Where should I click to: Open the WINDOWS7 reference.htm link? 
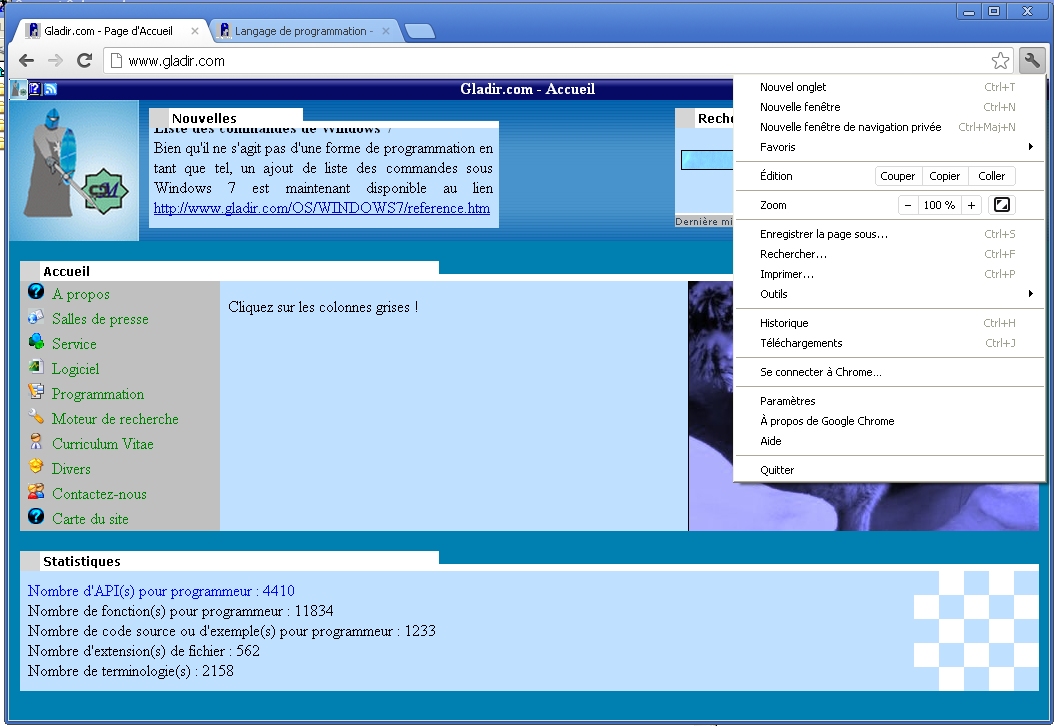tap(321, 208)
